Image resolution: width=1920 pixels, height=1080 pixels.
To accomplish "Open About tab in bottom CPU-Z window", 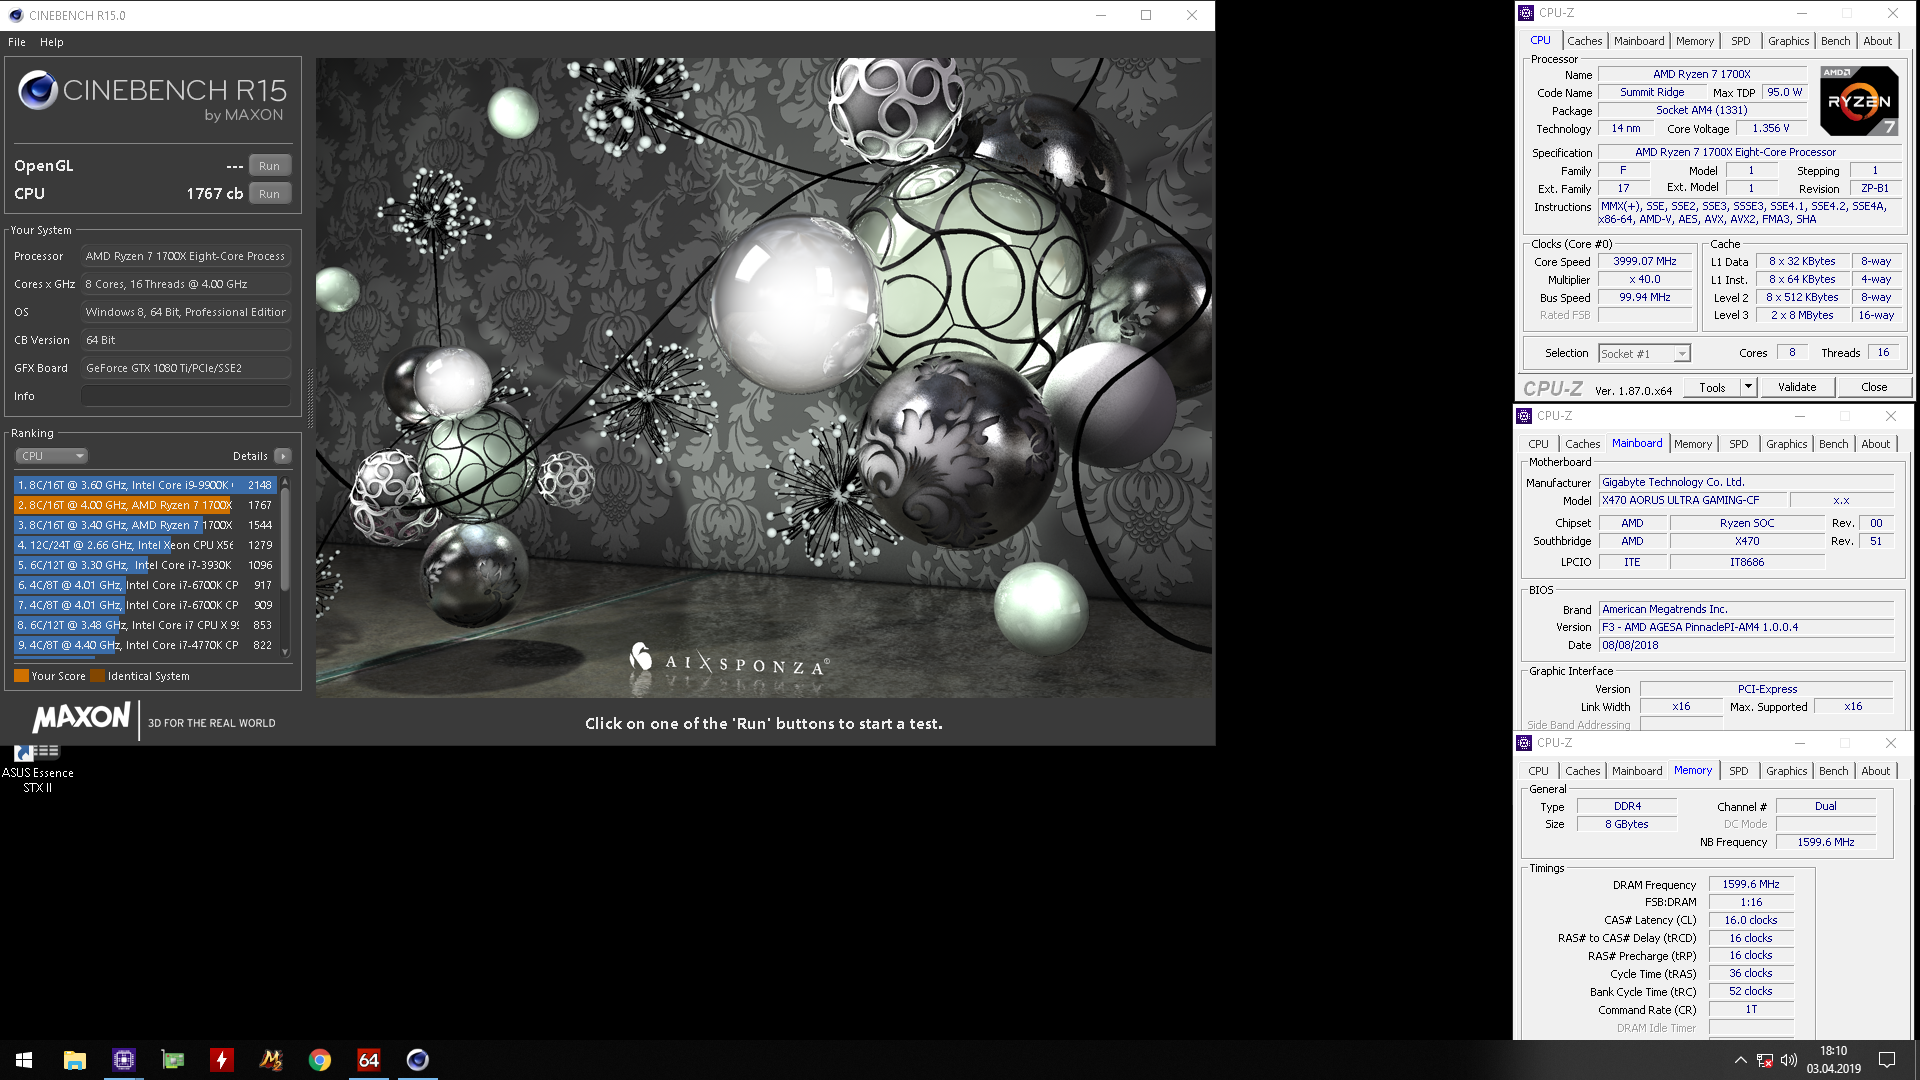I will pos(1875,771).
